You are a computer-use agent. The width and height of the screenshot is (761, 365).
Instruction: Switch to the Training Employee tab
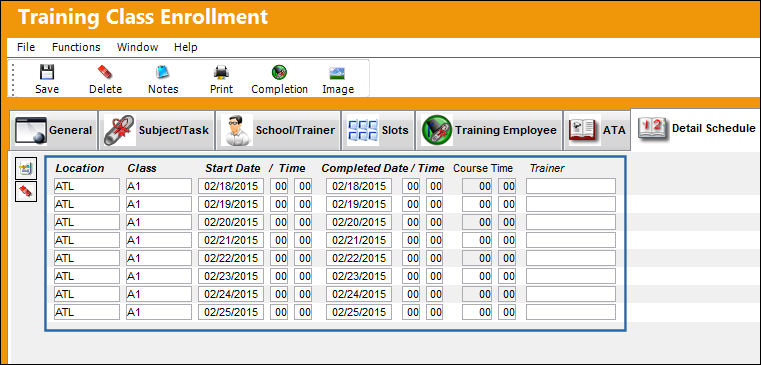489,130
